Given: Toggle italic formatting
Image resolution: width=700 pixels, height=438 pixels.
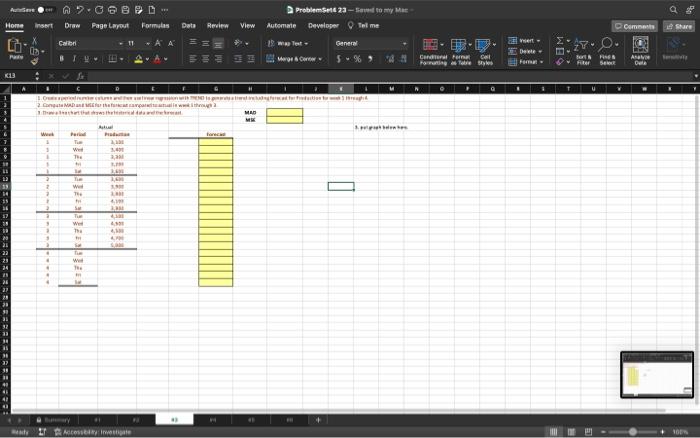Looking at the screenshot, I should click(74, 59).
